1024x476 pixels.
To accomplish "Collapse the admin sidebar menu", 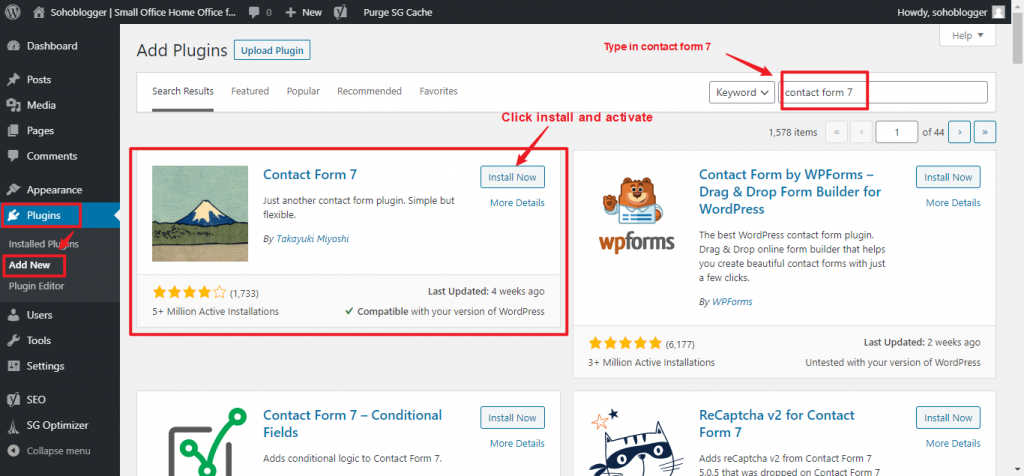I will (58, 451).
